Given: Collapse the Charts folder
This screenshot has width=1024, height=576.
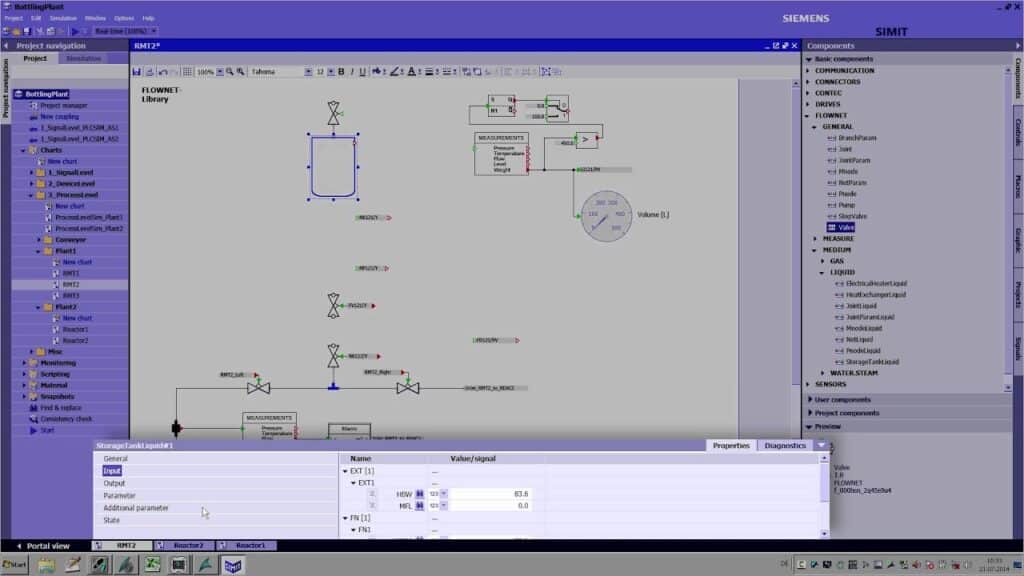Looking at the screenshot, I should (24, 150).
